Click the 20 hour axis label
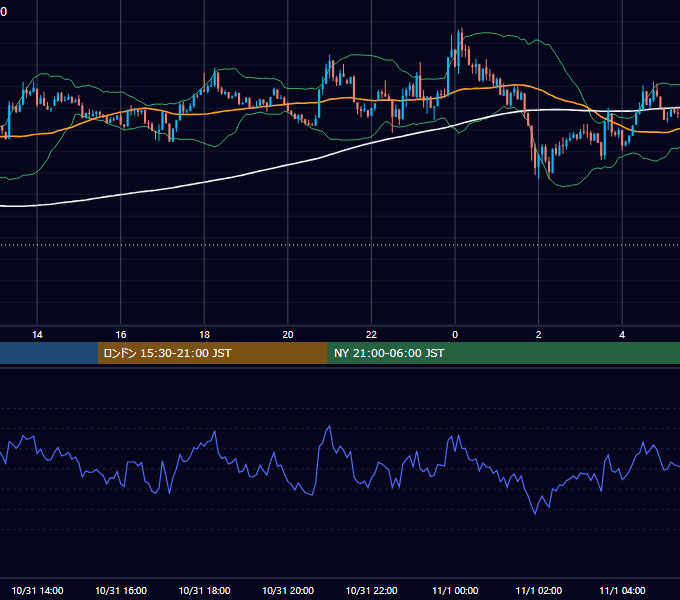 click(288, 335)
